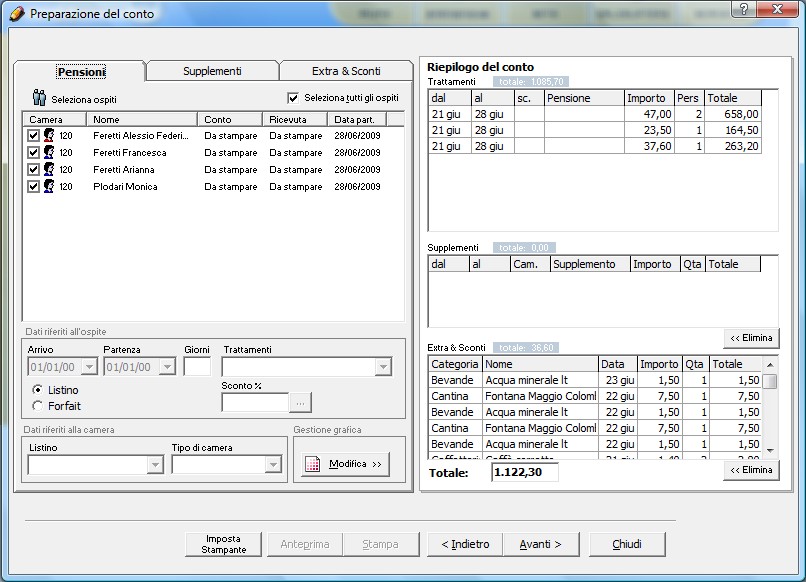Click guest icon for Feretti Arianna

point(49,169)
